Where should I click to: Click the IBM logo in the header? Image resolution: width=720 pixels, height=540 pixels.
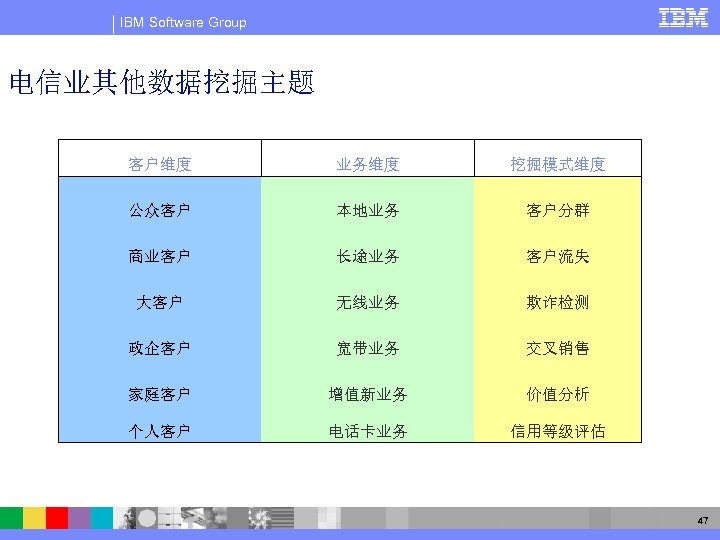[x=683, y=18]
